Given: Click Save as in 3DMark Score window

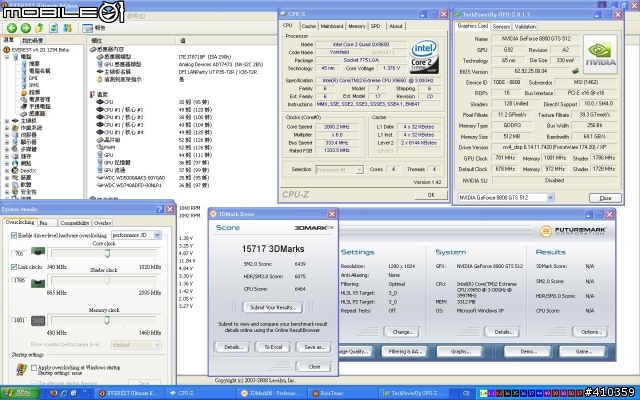Looking at the screenshot, I should point(315,347).
